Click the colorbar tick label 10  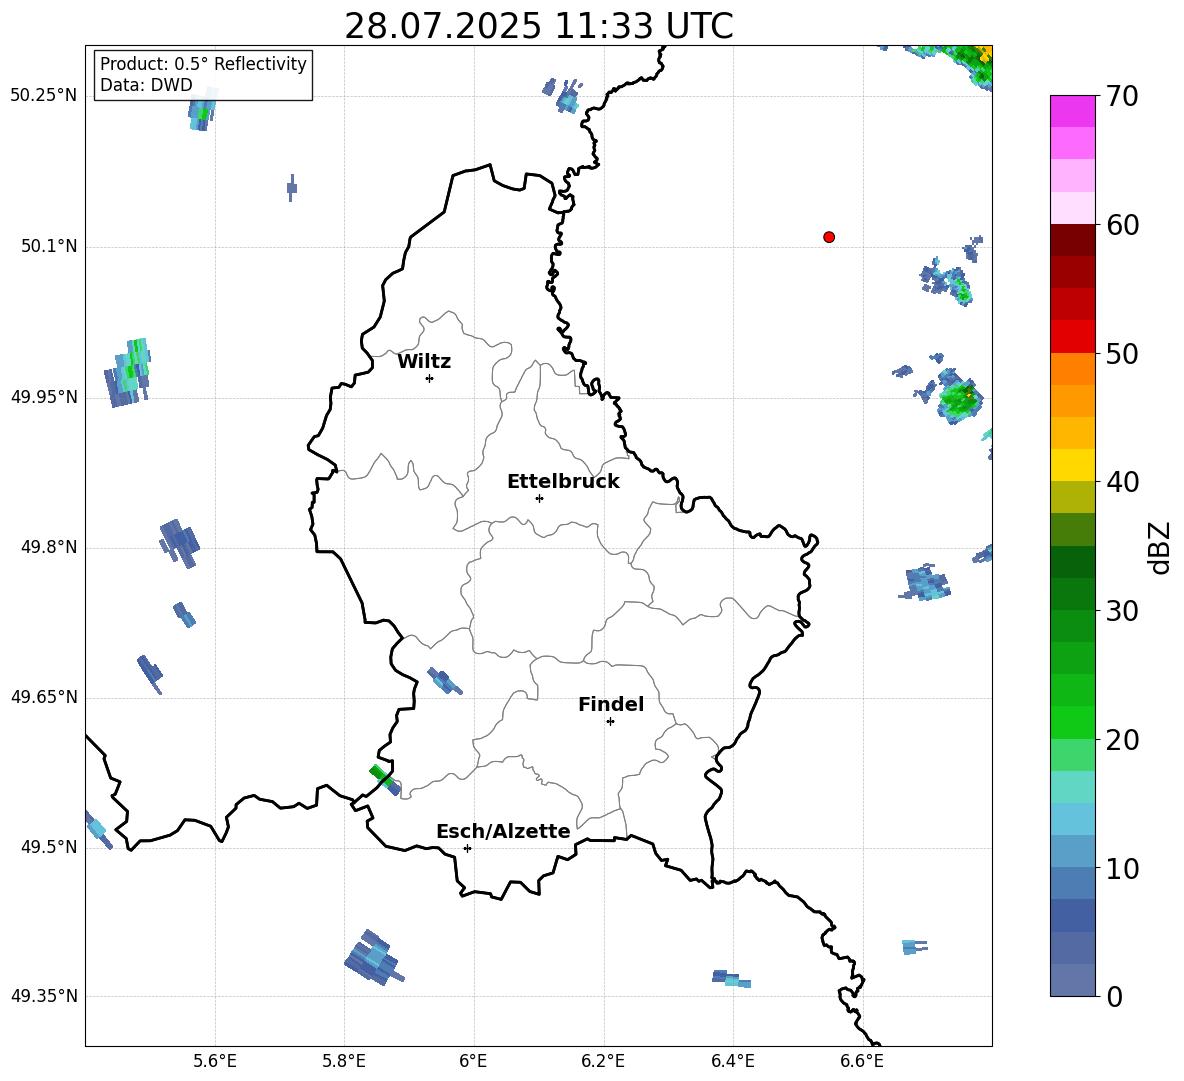1122,868
